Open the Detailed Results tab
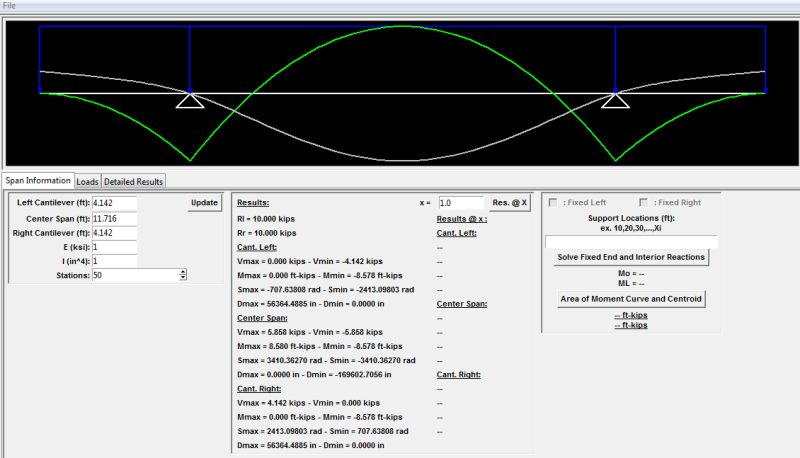This screenshot has width=800, height=458. (x=133, y=182)
